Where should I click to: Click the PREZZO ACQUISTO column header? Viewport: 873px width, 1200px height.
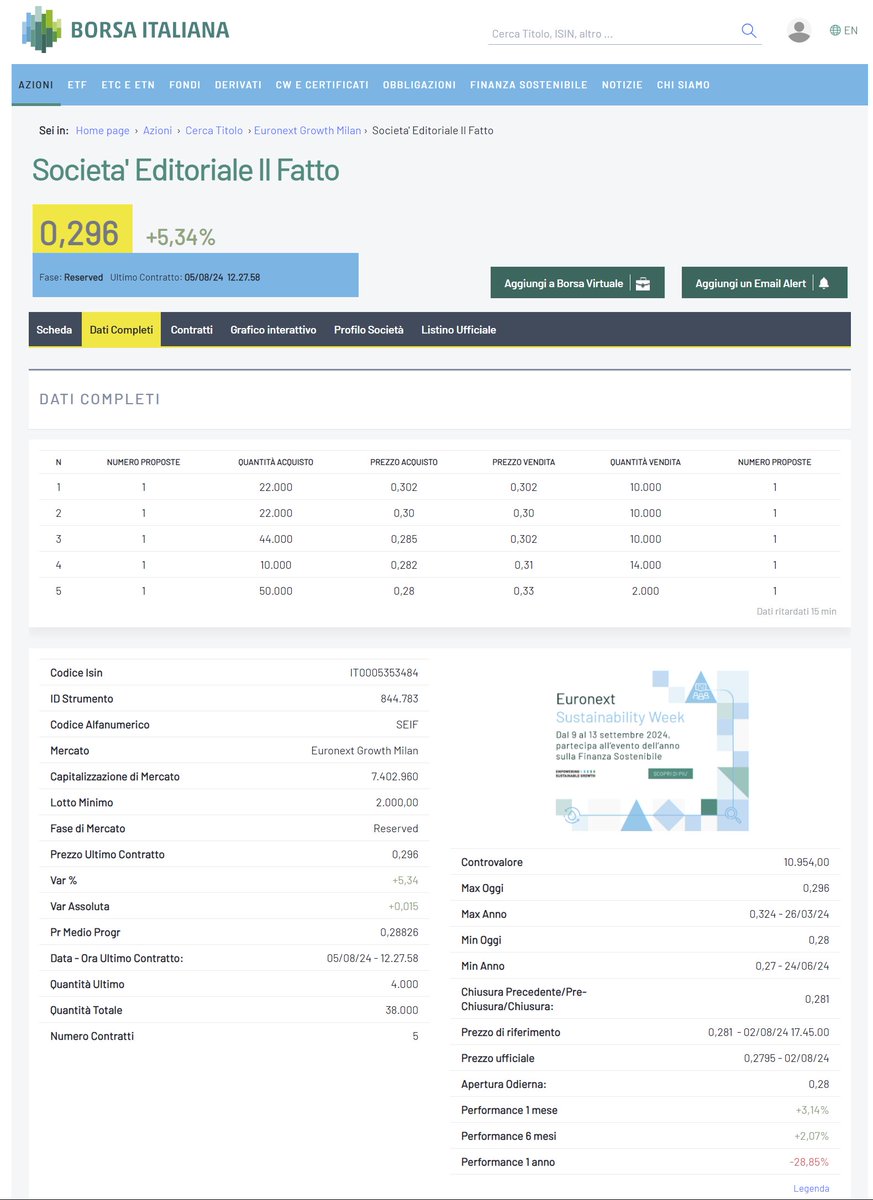(x=404, y=462)
